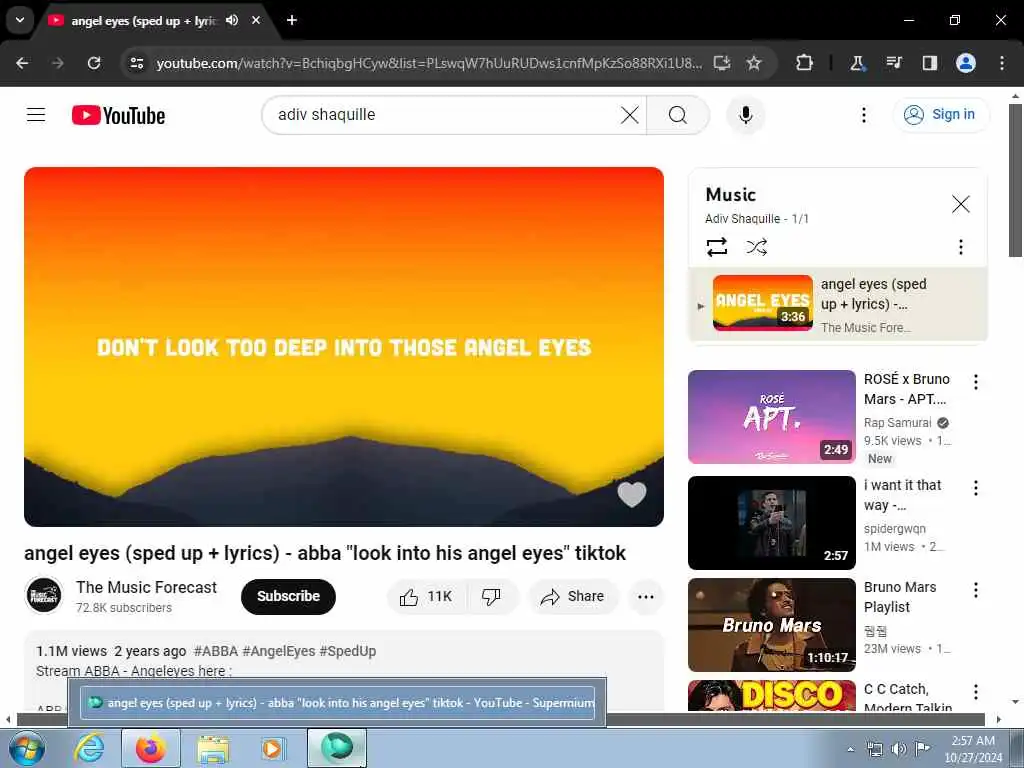Open browser profile avatar
1024x768 pixels.
coord(965,63)
